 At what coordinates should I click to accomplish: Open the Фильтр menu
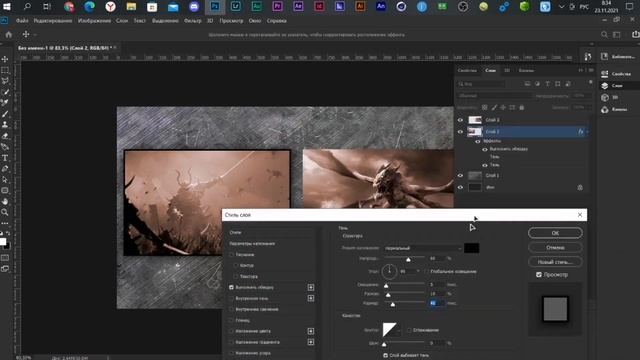point(192,20)
